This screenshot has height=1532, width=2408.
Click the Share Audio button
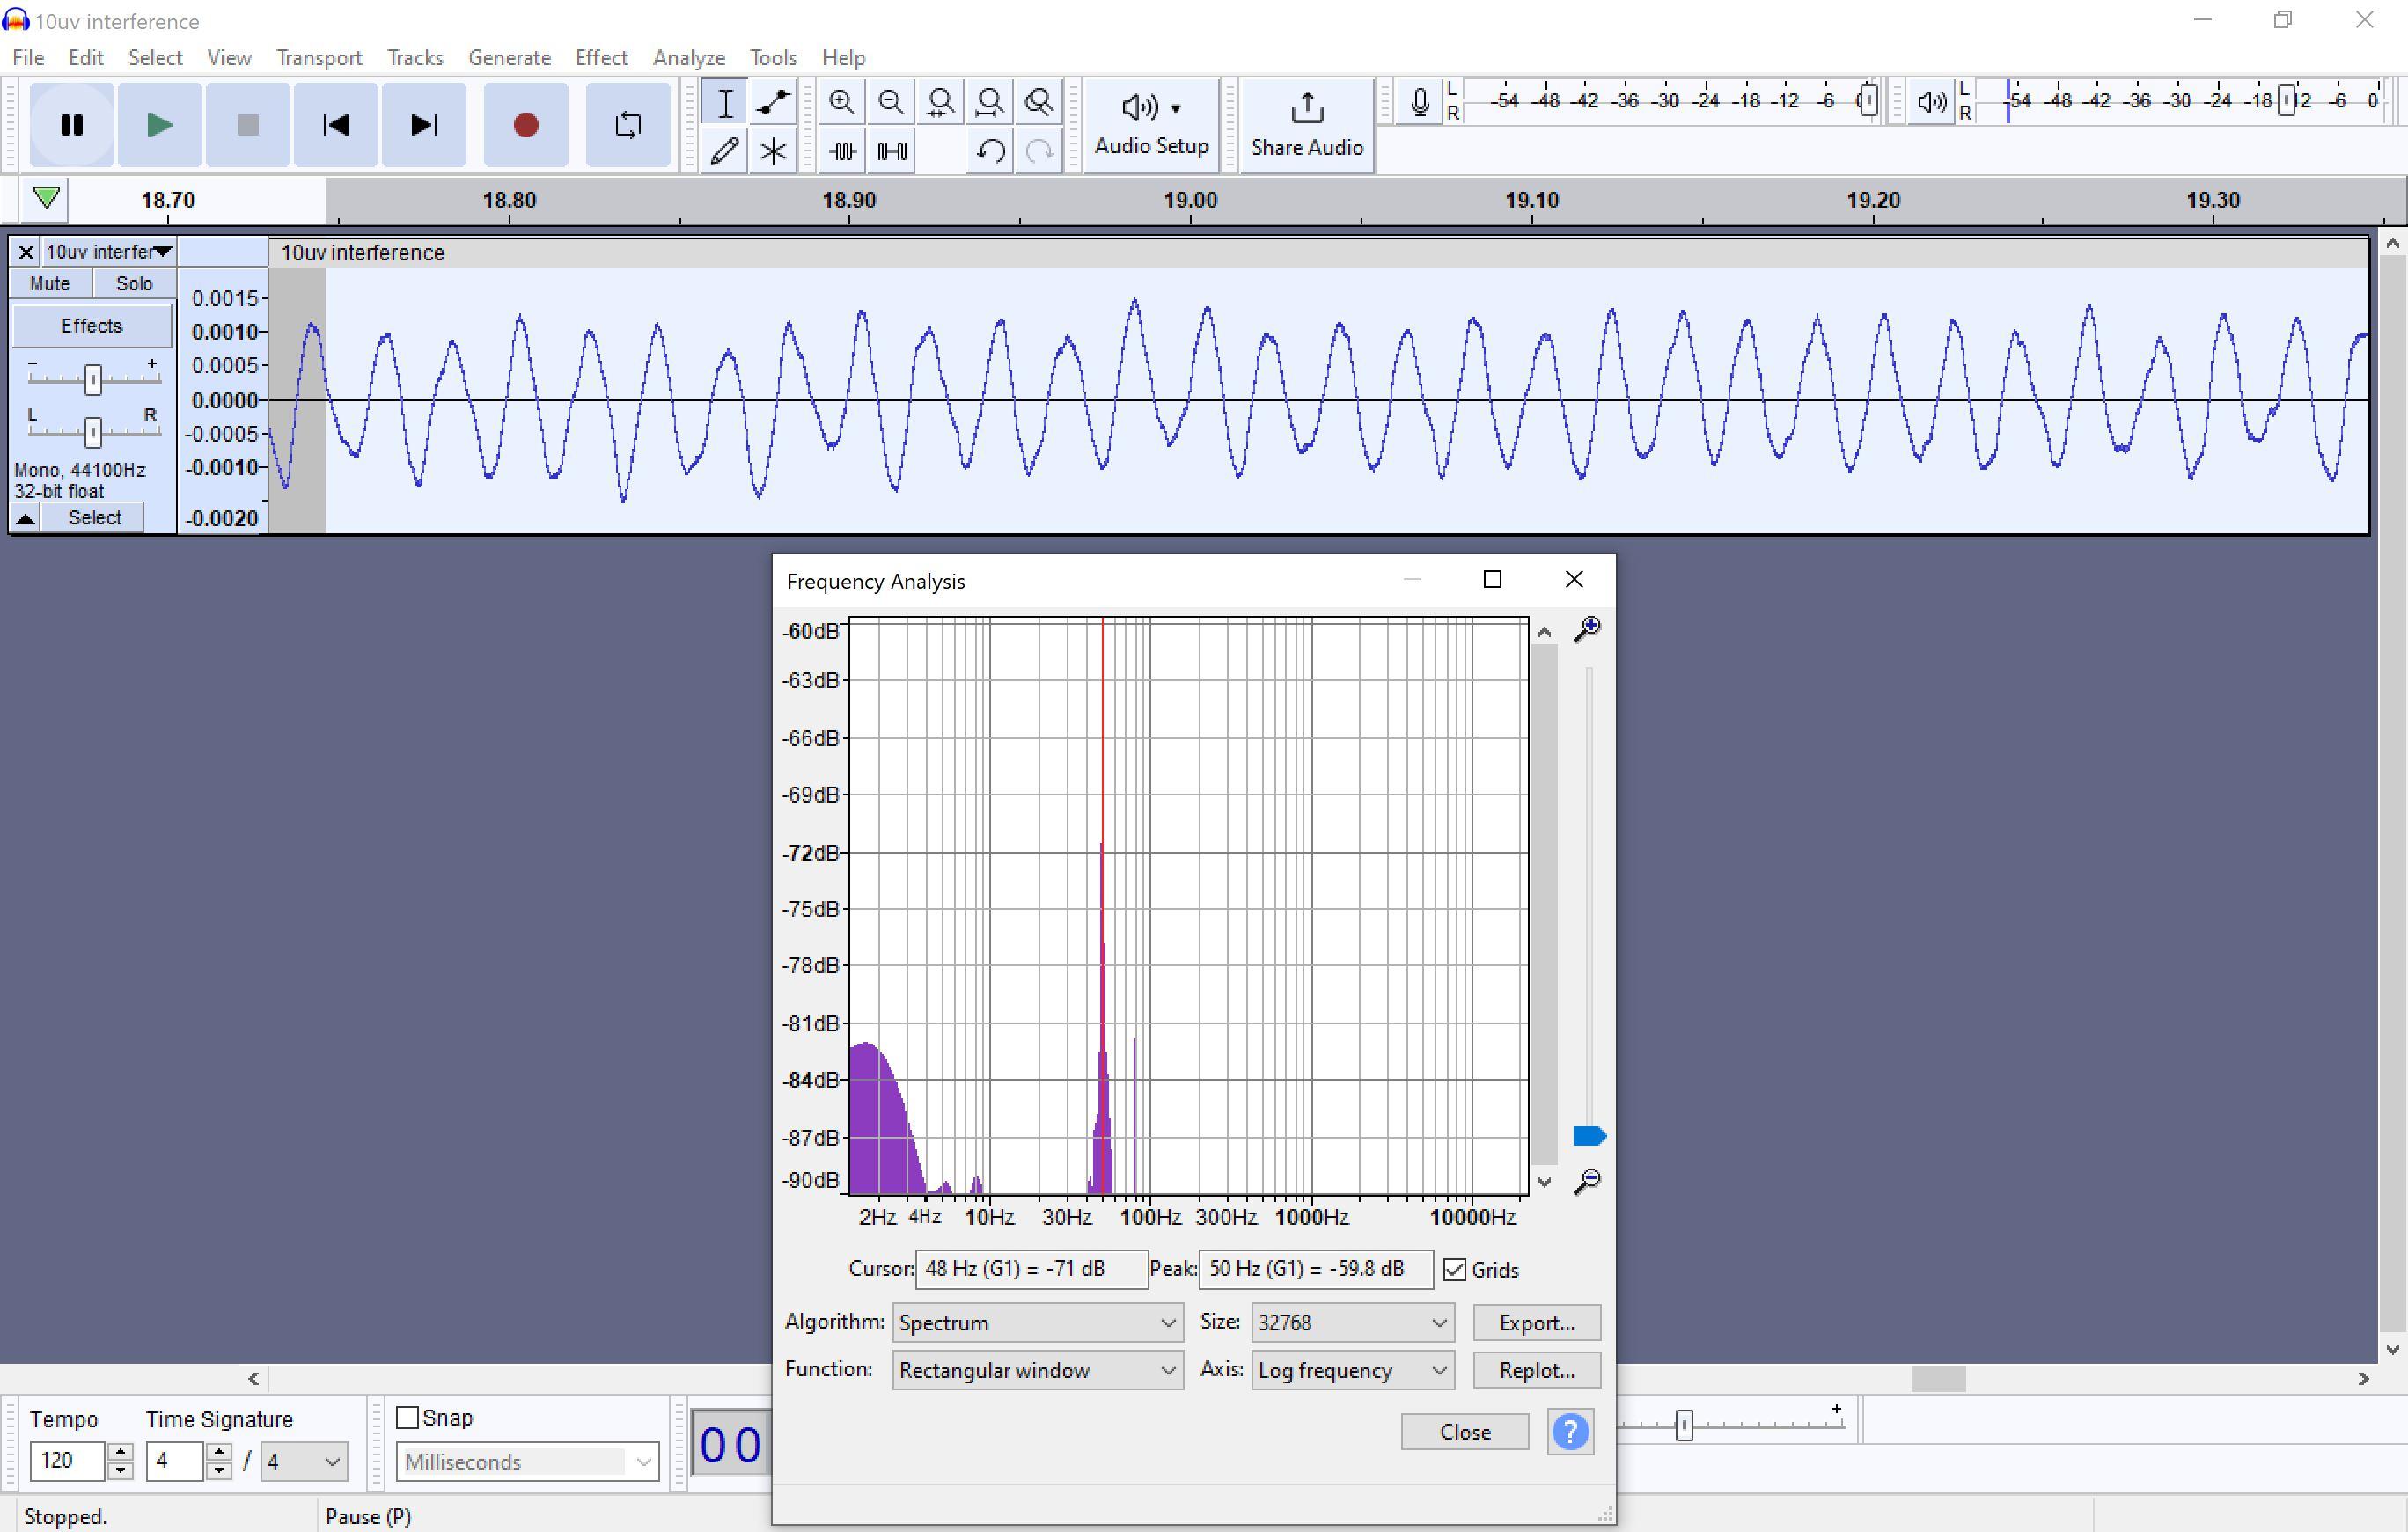pyautogui.click(x=1307, y=125)
